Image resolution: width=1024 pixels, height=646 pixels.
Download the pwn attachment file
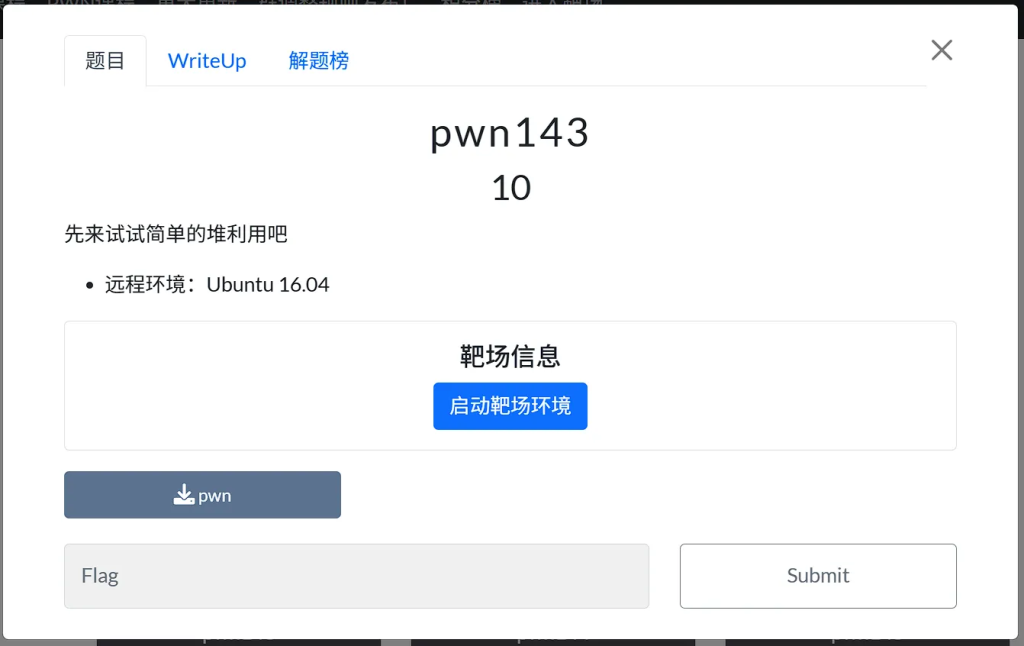click(x=202, y=494)
